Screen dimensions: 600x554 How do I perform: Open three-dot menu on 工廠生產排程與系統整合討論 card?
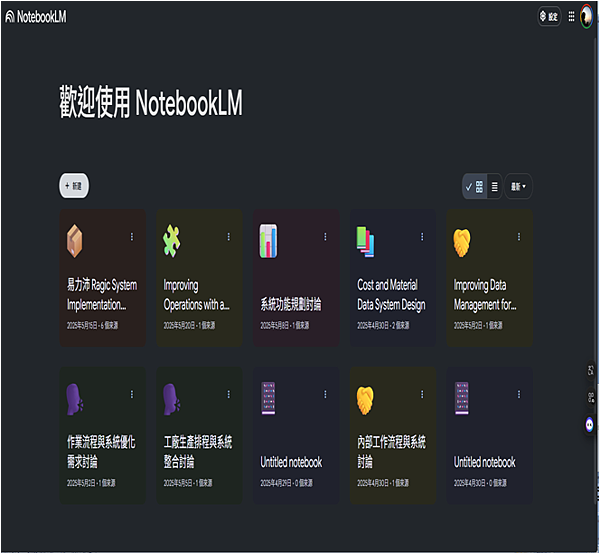(229, 394)
